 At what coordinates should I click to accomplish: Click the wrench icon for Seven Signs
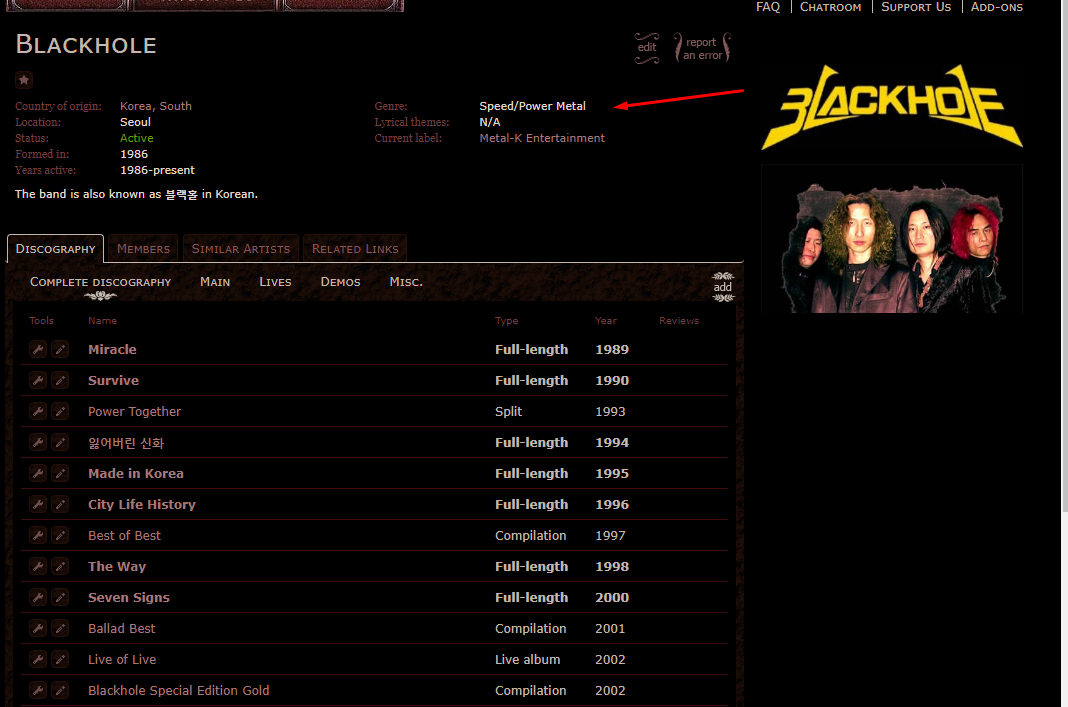point(38,597)
